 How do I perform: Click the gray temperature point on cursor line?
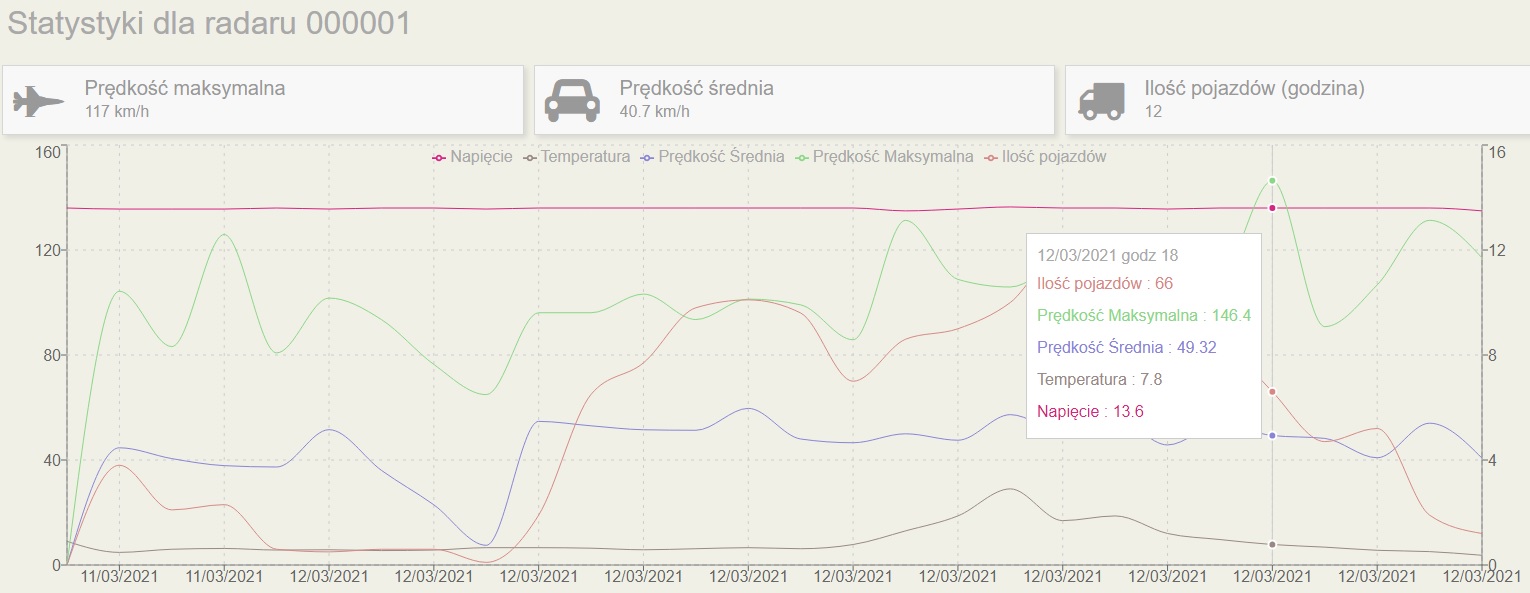(1272, 544)
